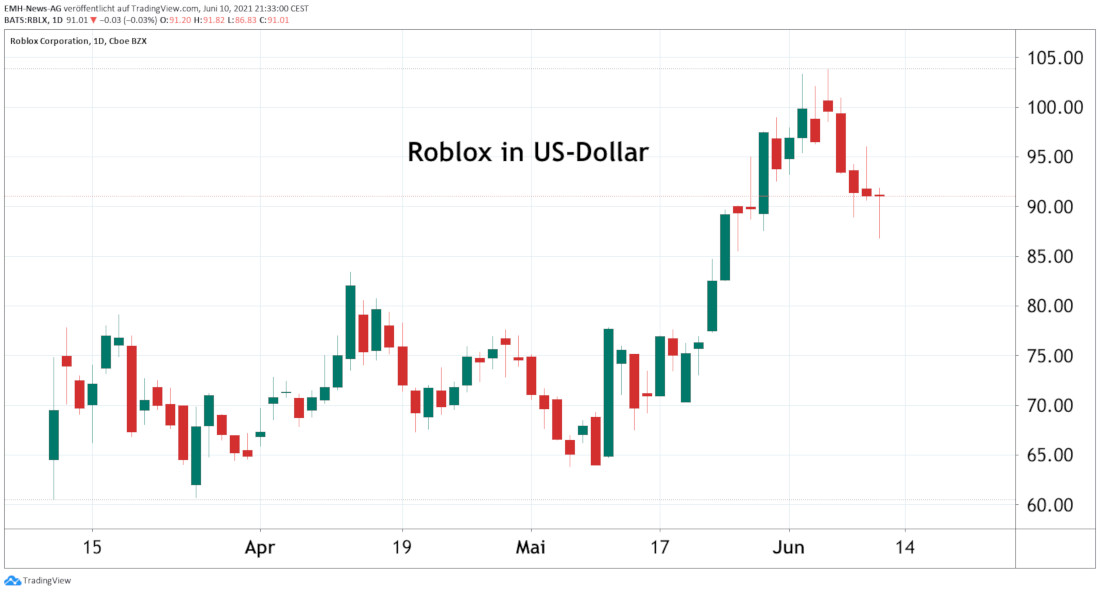Click the red down-triangle change indicator
This screenshot has height=593, width=1100.
[95, 19]
